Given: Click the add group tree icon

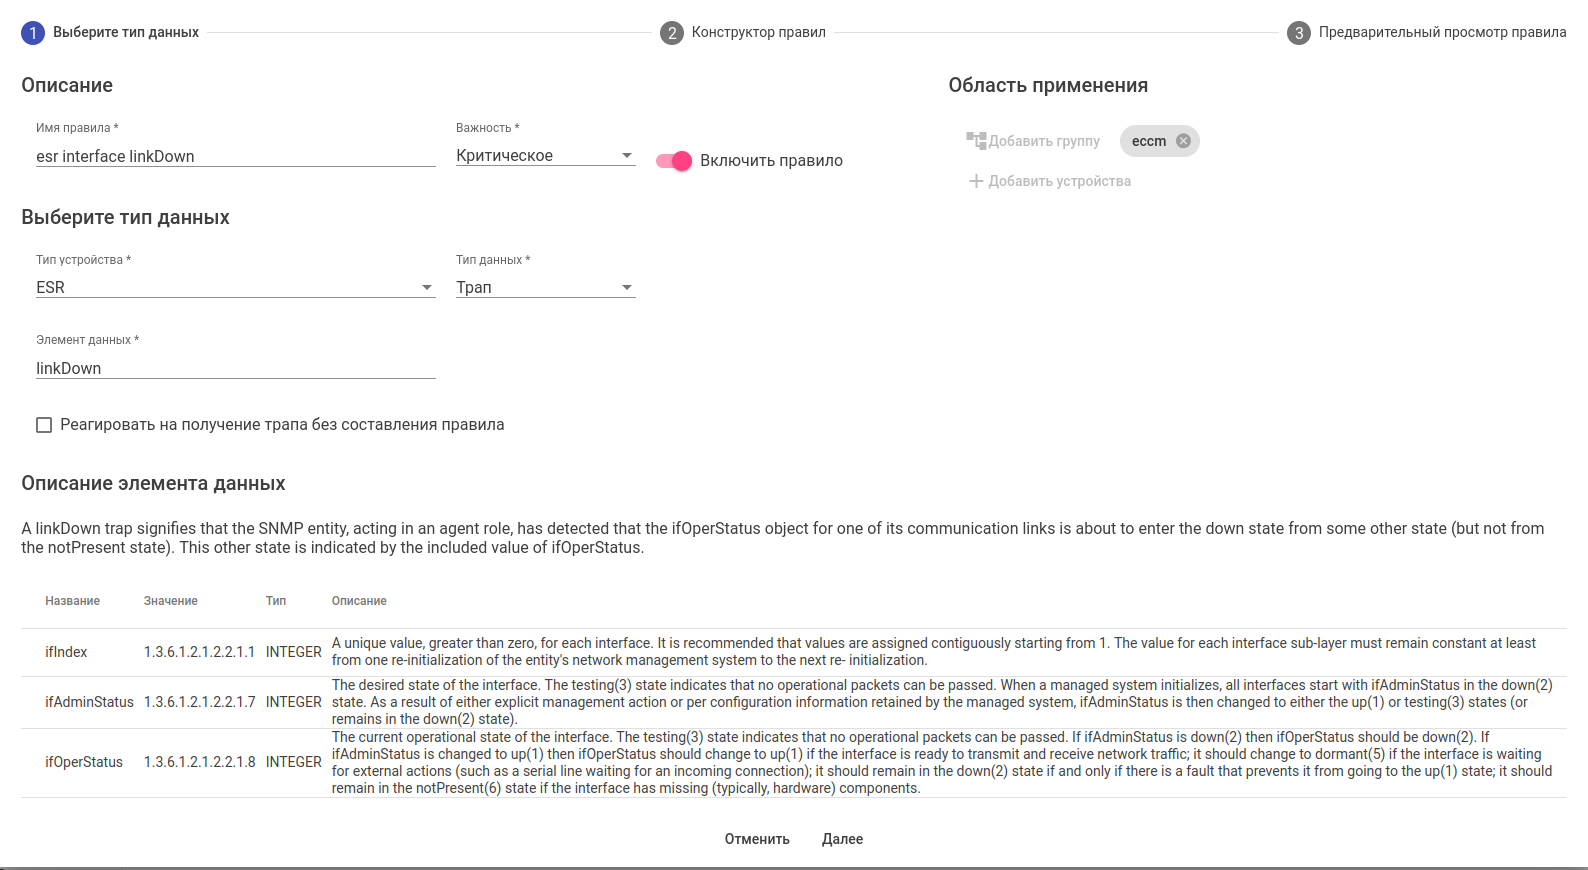Looking at the screenshot, I should 976,141.
